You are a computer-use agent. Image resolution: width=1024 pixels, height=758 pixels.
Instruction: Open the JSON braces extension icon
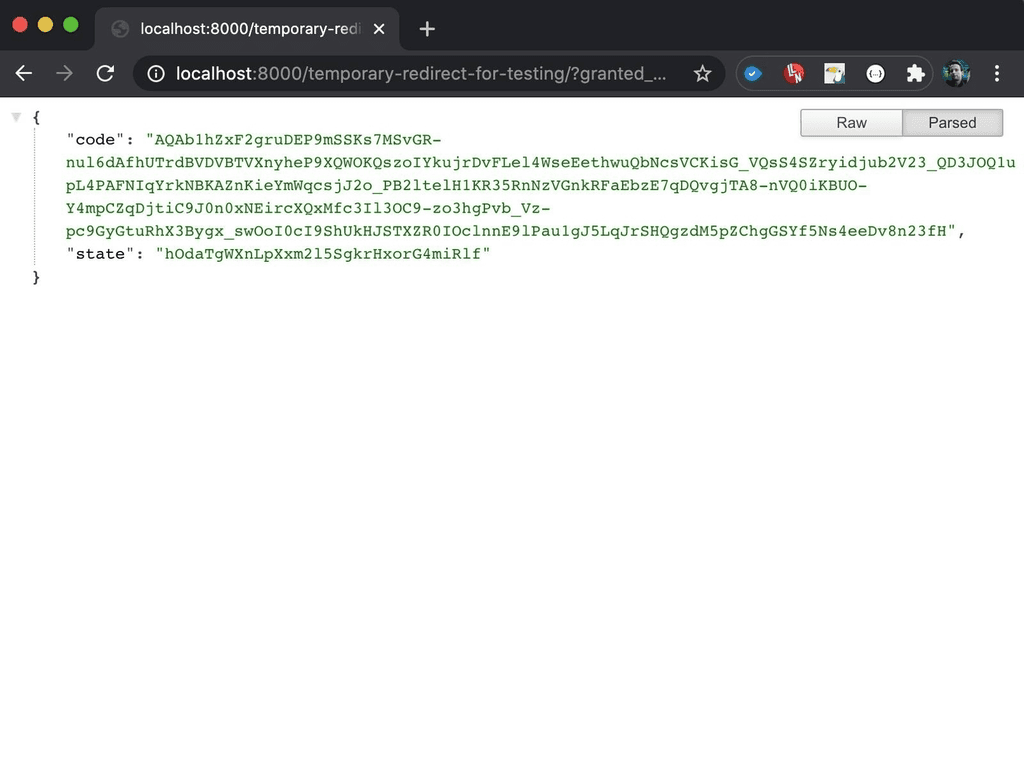pos(875,73)
